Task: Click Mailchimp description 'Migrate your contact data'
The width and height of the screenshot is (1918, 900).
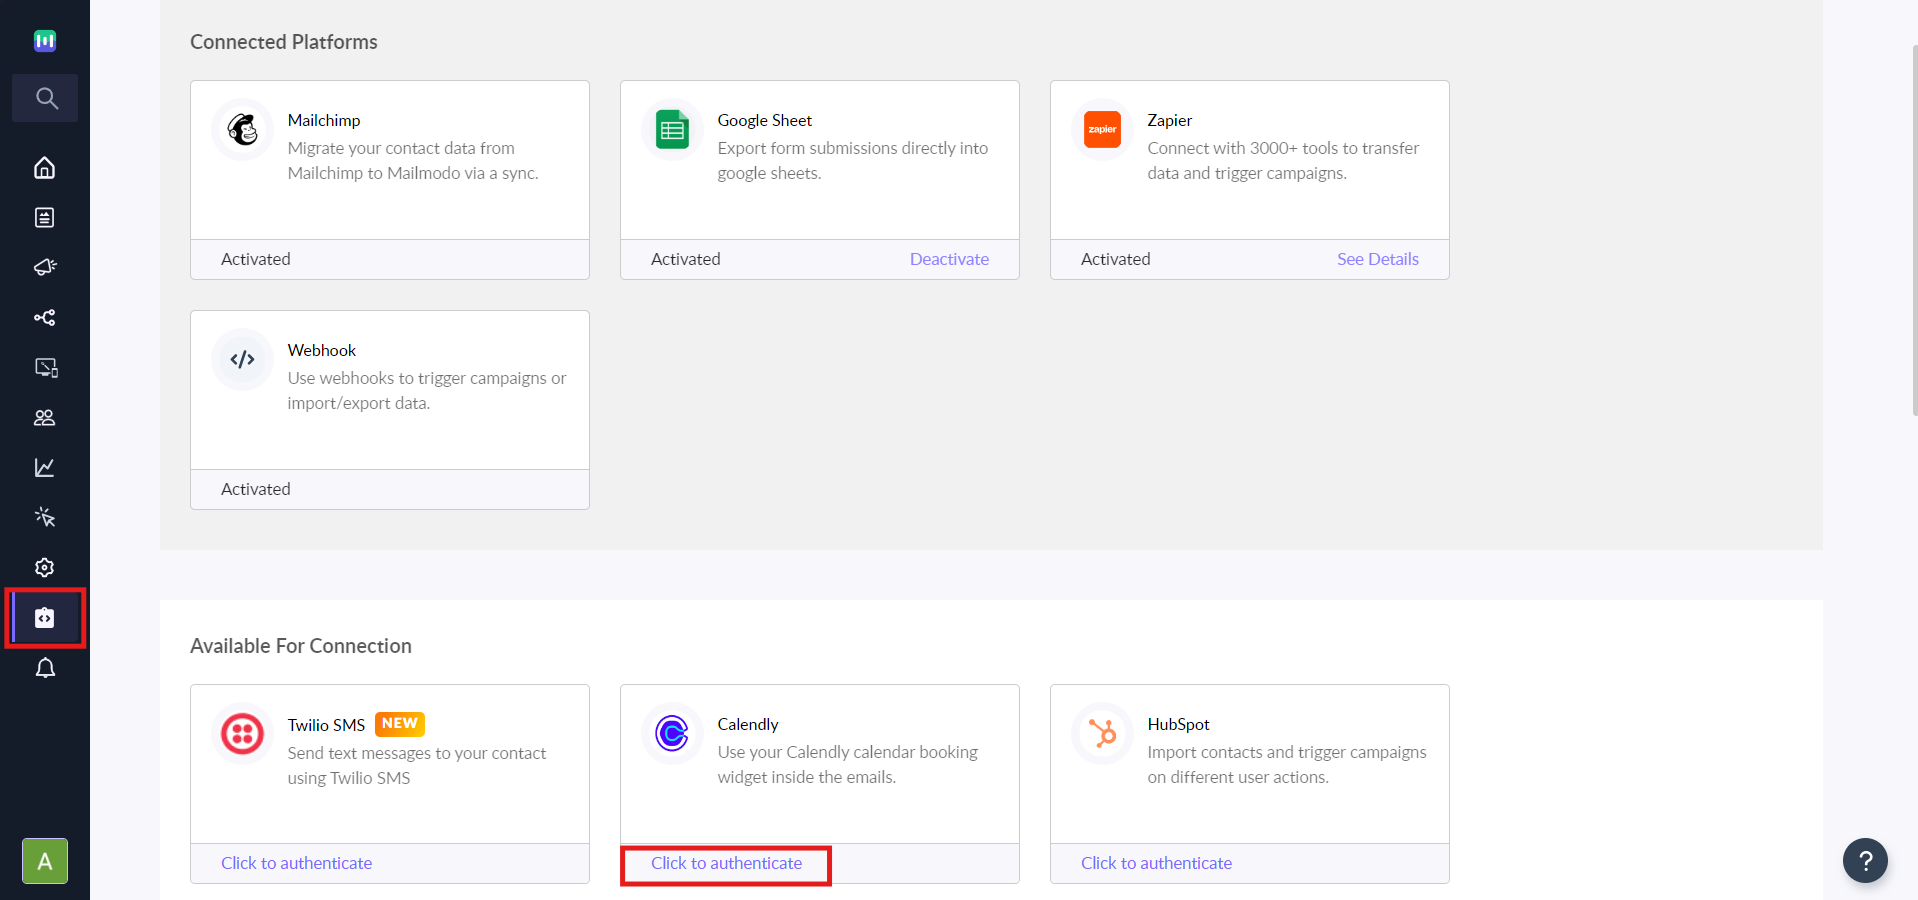Action: click(413, 160)
